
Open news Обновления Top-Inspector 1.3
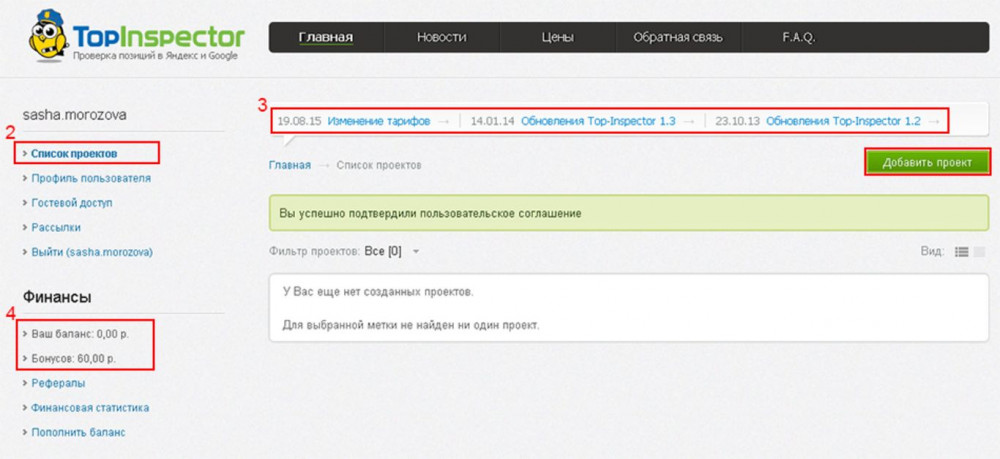(x=598, y=121)
